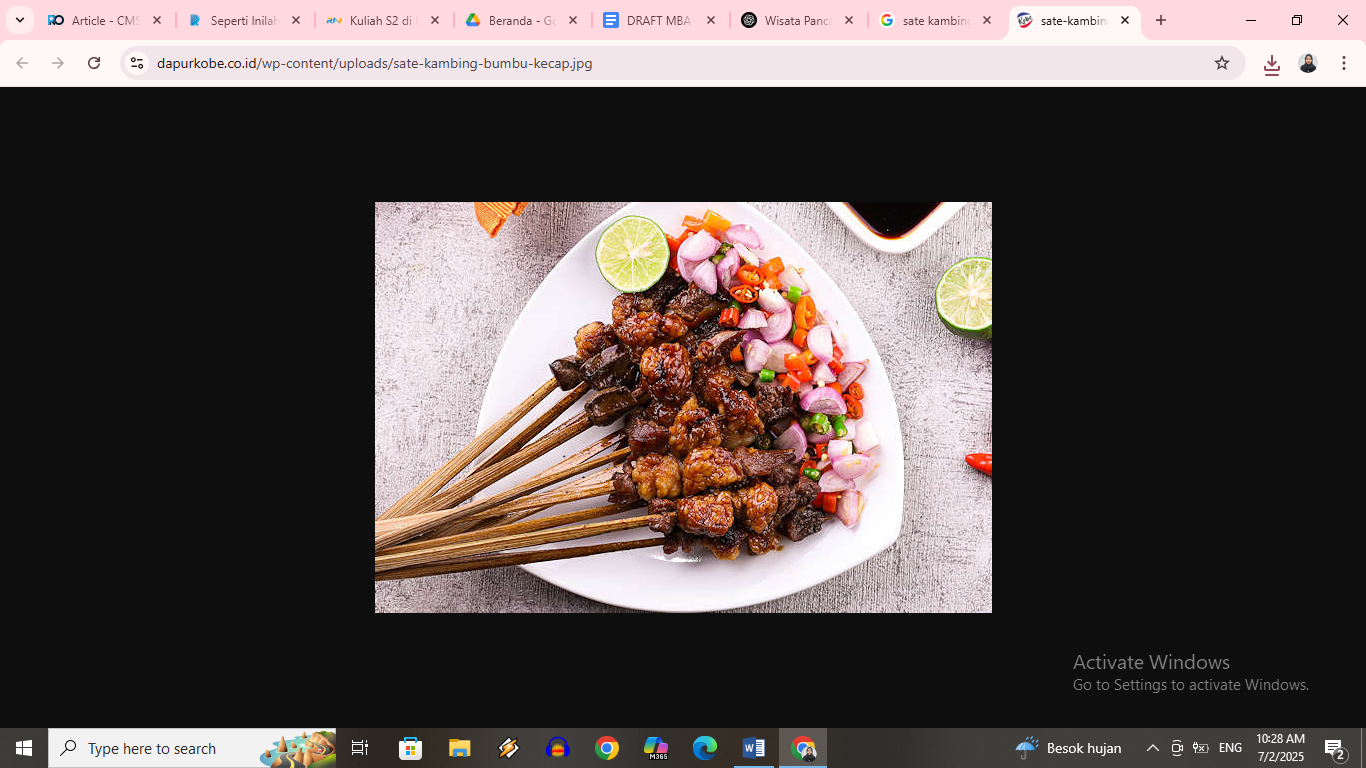Open File Explorer from the taskbar
1366x768 pixels.
(458, 747)
